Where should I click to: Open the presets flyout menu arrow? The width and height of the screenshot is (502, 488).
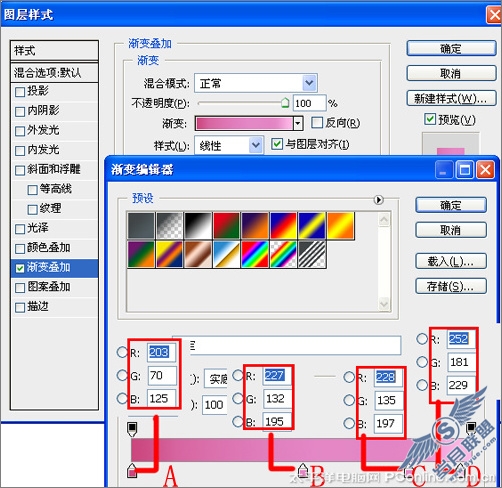tap(378, 200)
